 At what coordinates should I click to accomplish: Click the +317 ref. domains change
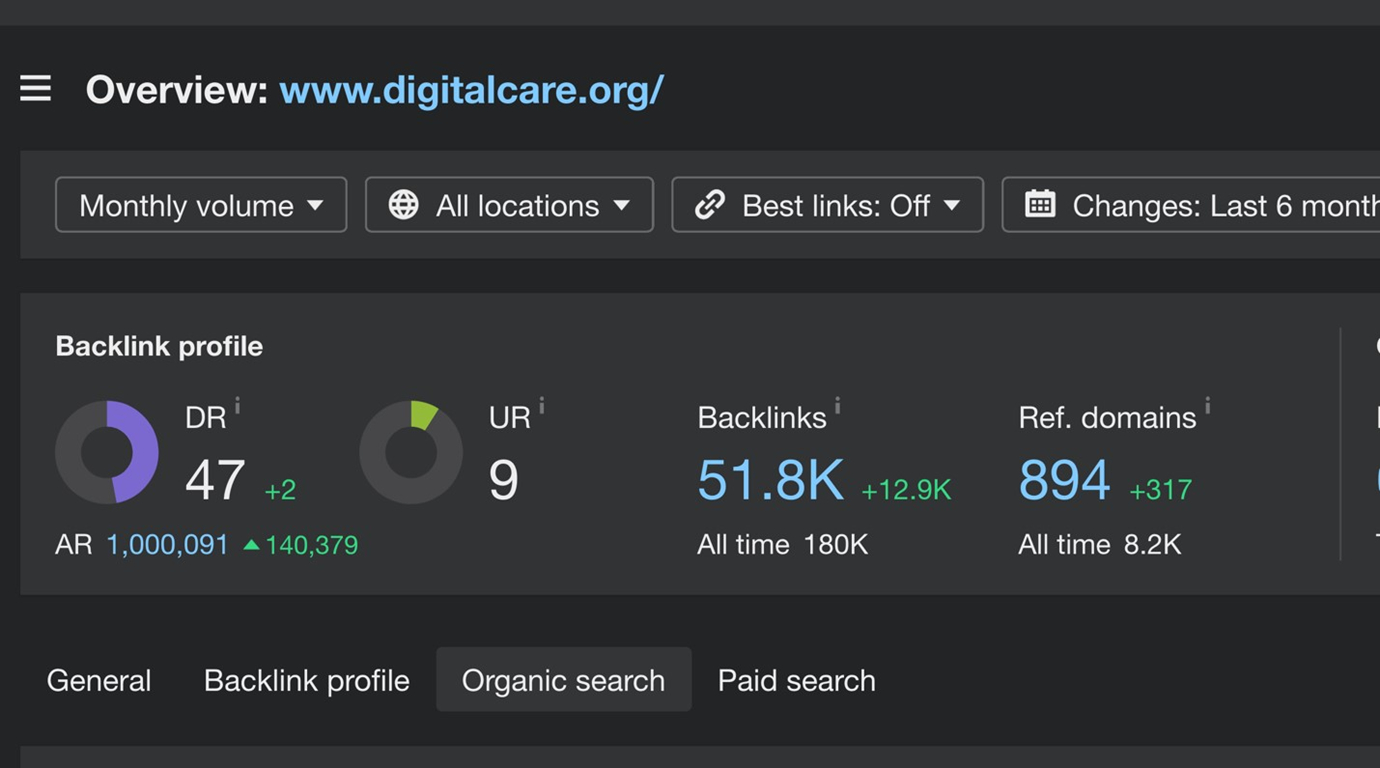click(x=1160, y=490)
